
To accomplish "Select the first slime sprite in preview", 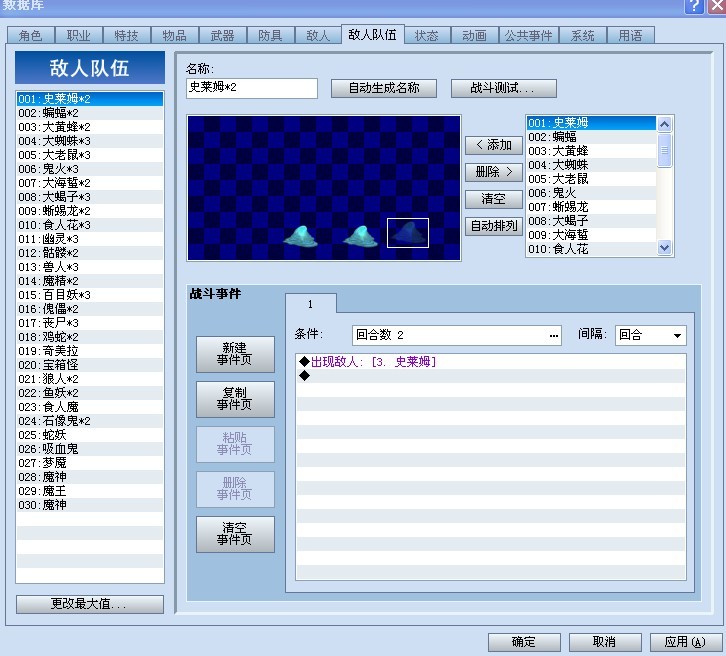I will [x=300, y=236].
